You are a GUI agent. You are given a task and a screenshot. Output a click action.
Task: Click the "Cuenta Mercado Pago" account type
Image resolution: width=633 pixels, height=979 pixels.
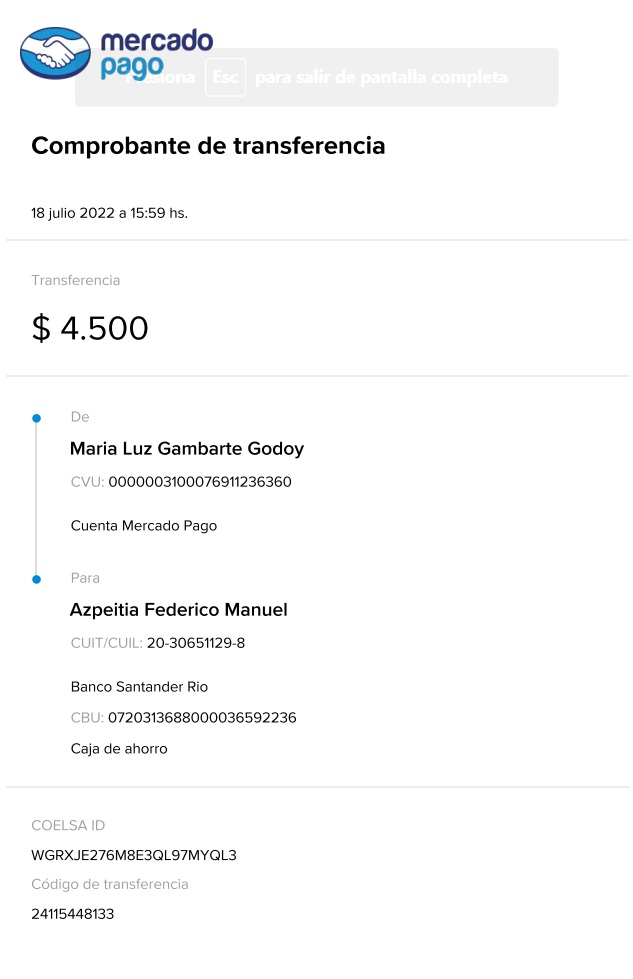coord(143,526)
